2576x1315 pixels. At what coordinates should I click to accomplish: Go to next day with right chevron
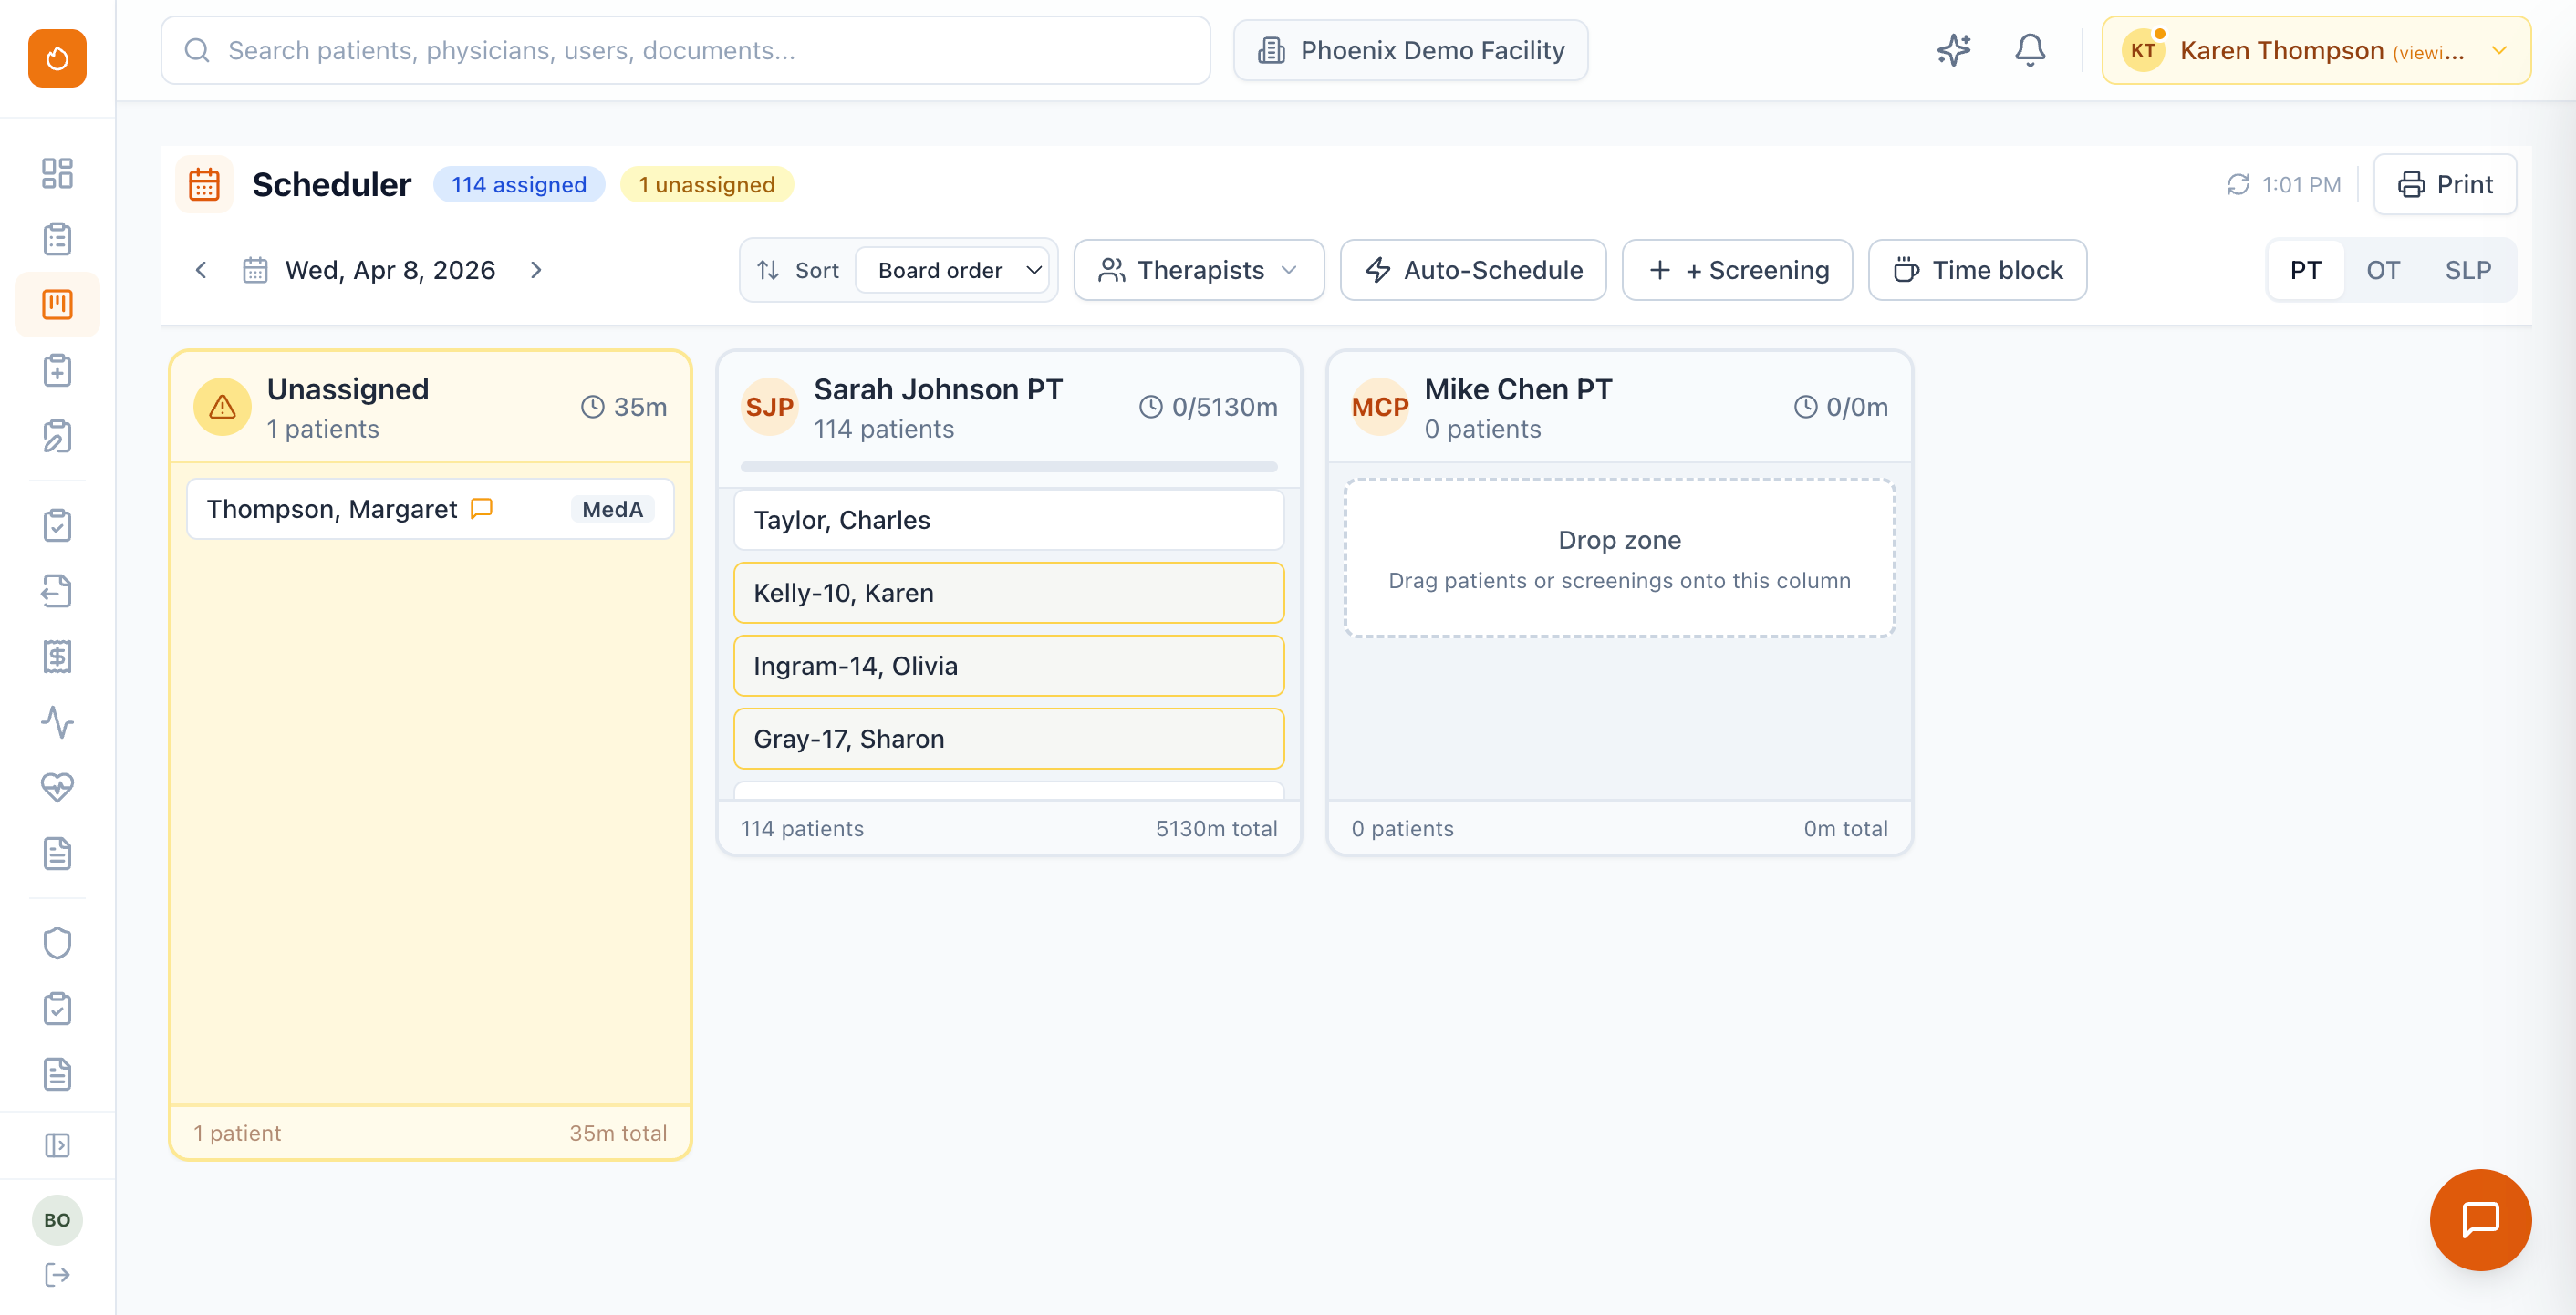pyautogui.click(x=536, y=270)
